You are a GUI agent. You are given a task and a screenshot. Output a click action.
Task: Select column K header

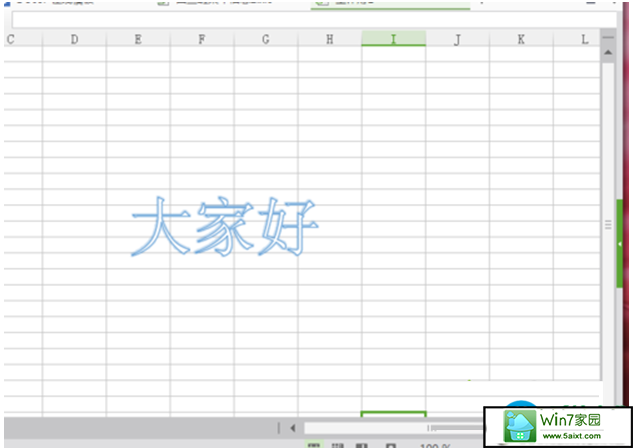521,39
